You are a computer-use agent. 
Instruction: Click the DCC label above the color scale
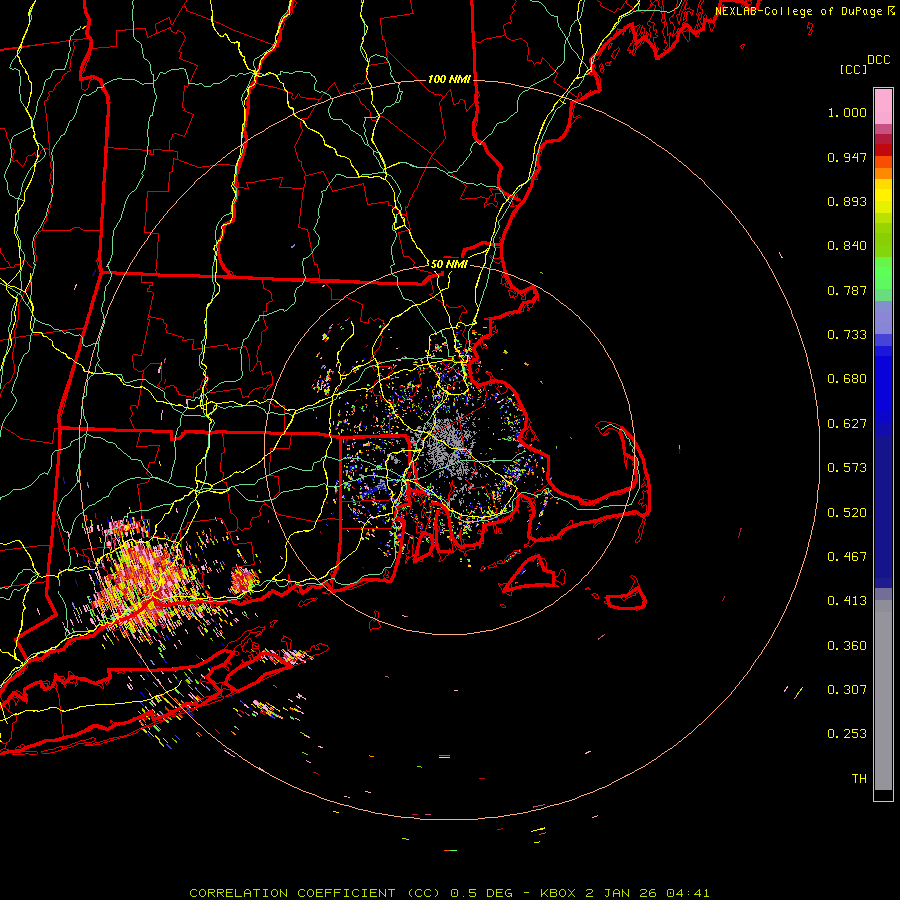pos(879,60)
